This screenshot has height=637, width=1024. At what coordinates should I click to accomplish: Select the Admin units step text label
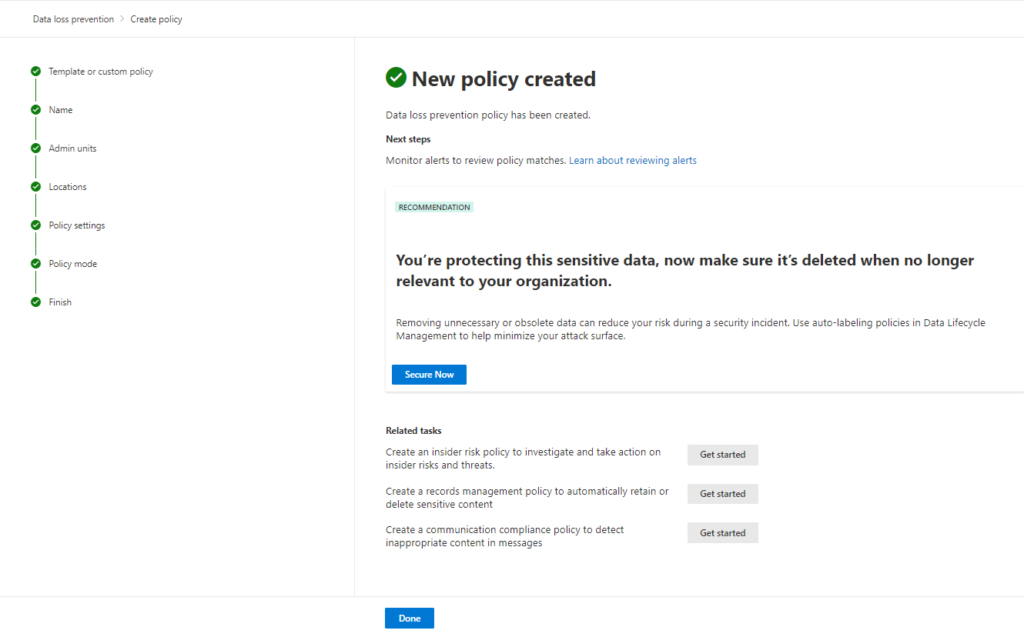pyautogui.click(x=73, y=148)
